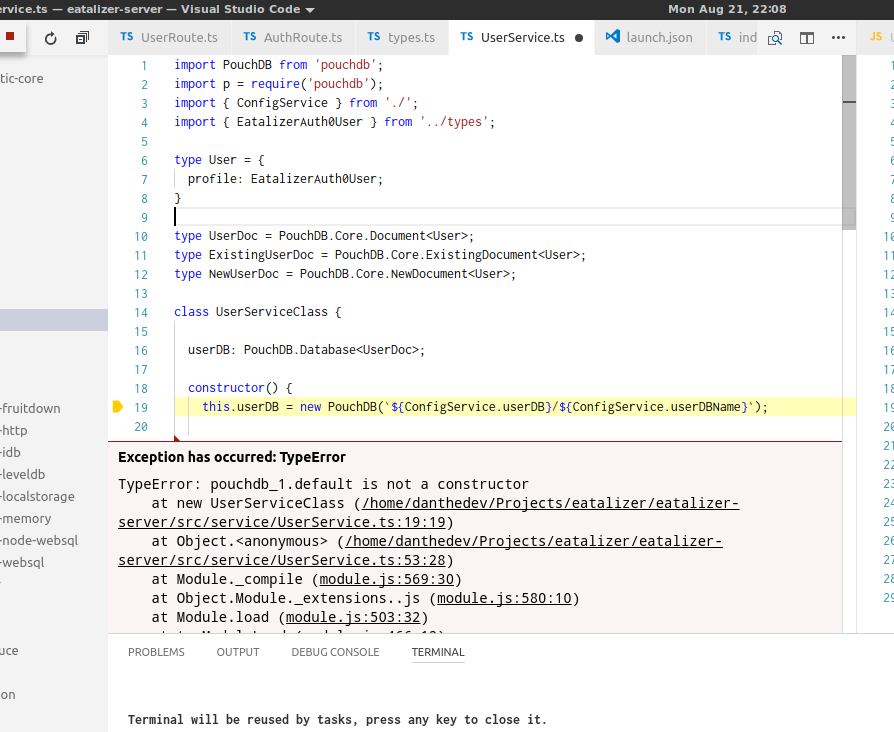The height and width of the screenshot is (732, 894).
Task: Toggle a breakpoint on line 6 gutter
Action: click(120, 159)
